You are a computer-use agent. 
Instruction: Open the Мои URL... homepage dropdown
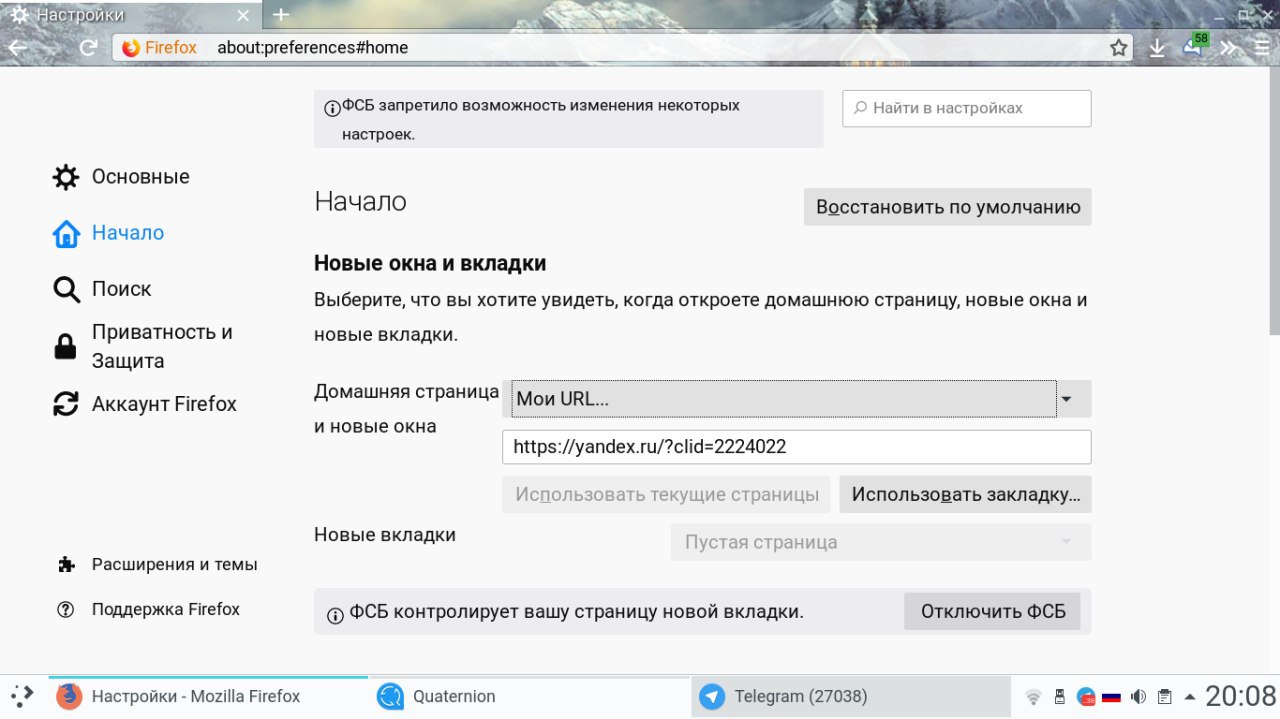pyautogui.click(x=797, y=399)
